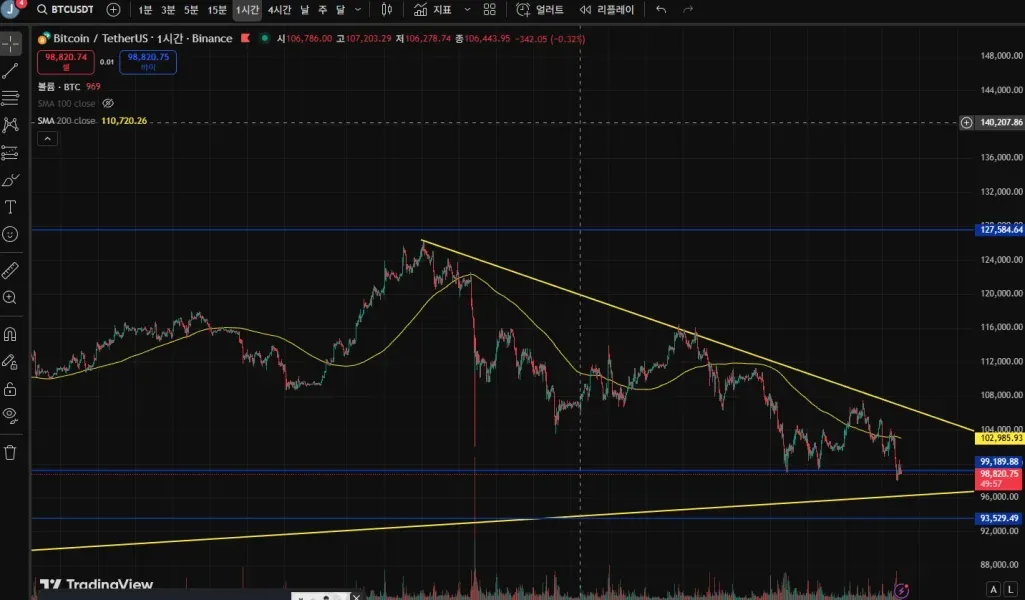Switch to the daily 날 timeframe
Screen dimensions: 1025x600
305,10
